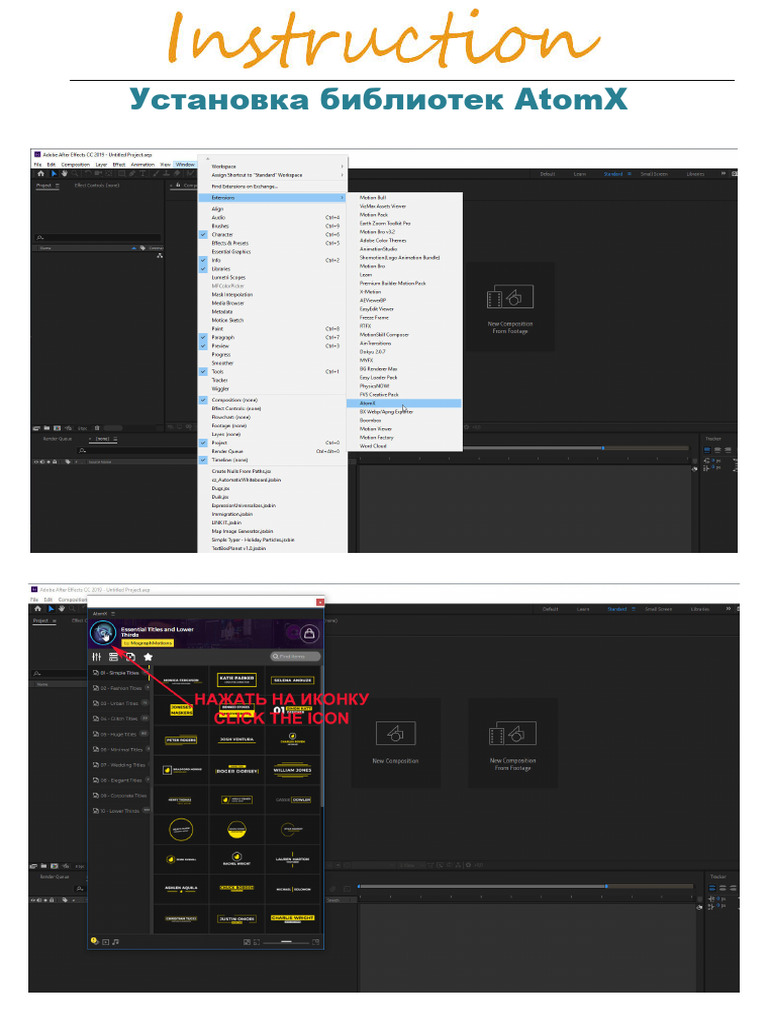Click the New Composition button beside From Footage
The image size is (768, 1024).
pyautogui.click(x=396, y=742)
